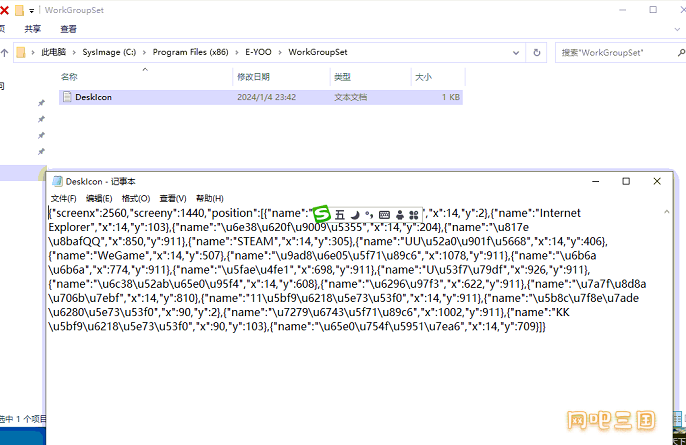Viewport: 686px width, 445px height.
Task: Maximize the WorkGroupSet Explorer window
Action: (x=653, y=10)
